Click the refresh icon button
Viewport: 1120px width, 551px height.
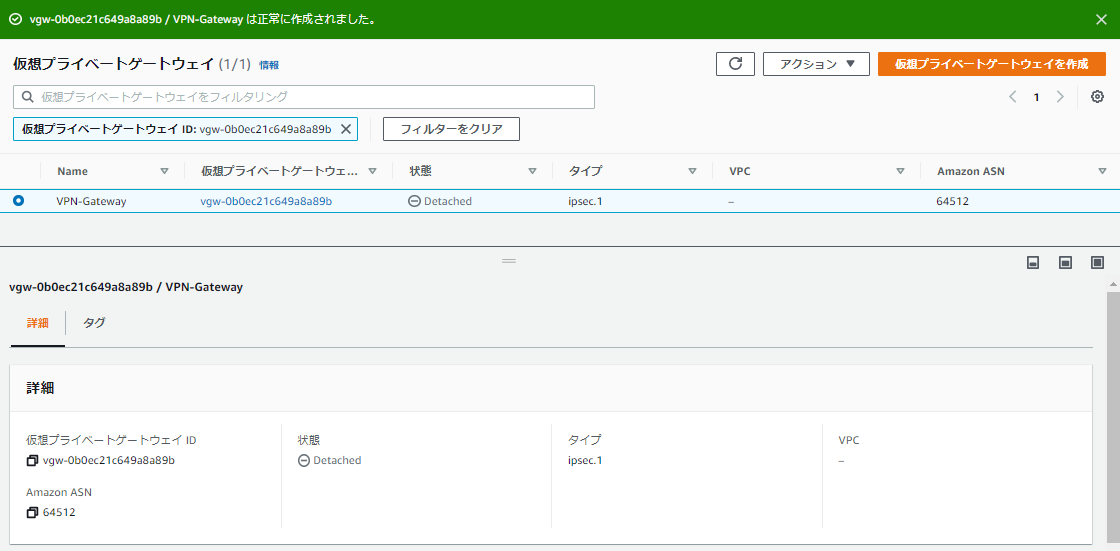pos(735,64)
